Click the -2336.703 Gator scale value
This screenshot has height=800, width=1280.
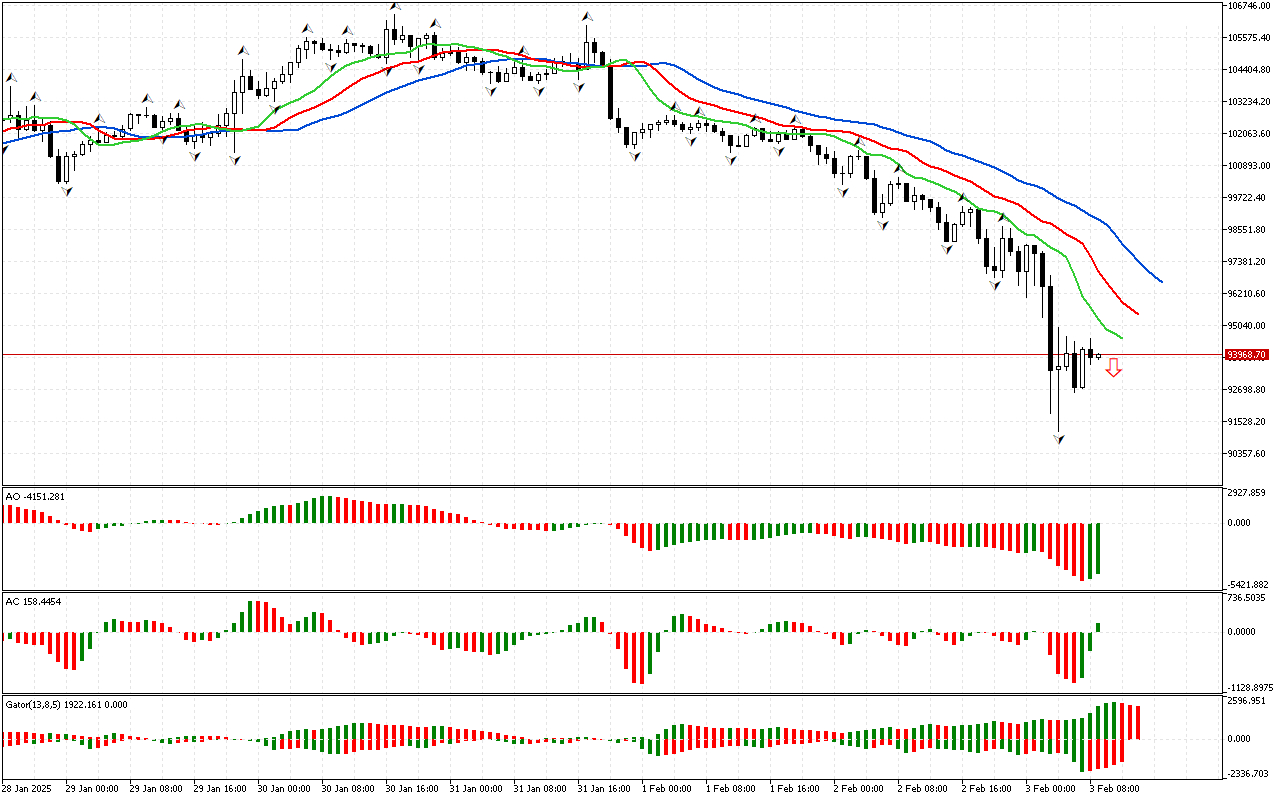coord(1248,774)
